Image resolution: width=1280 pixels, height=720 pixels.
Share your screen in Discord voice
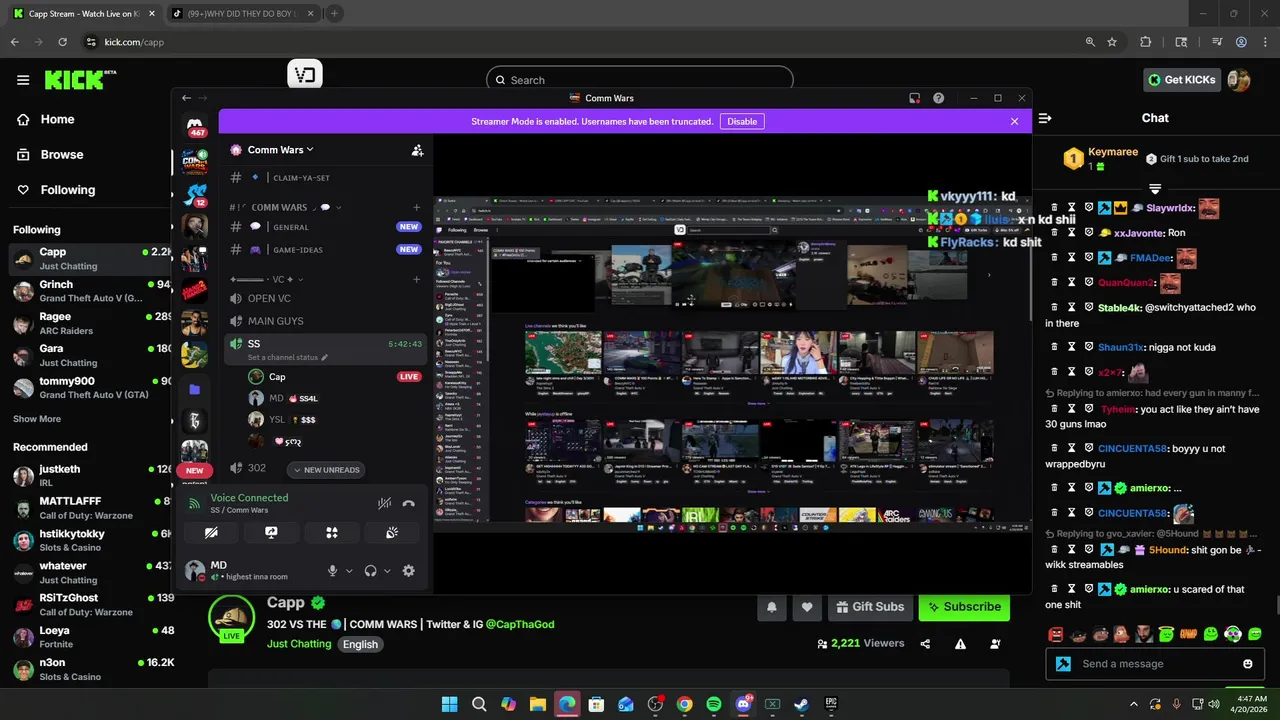[271, 533]
